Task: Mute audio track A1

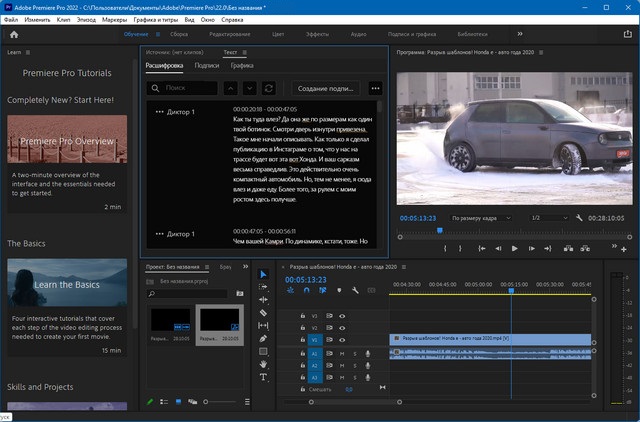Action: [341, 353]
